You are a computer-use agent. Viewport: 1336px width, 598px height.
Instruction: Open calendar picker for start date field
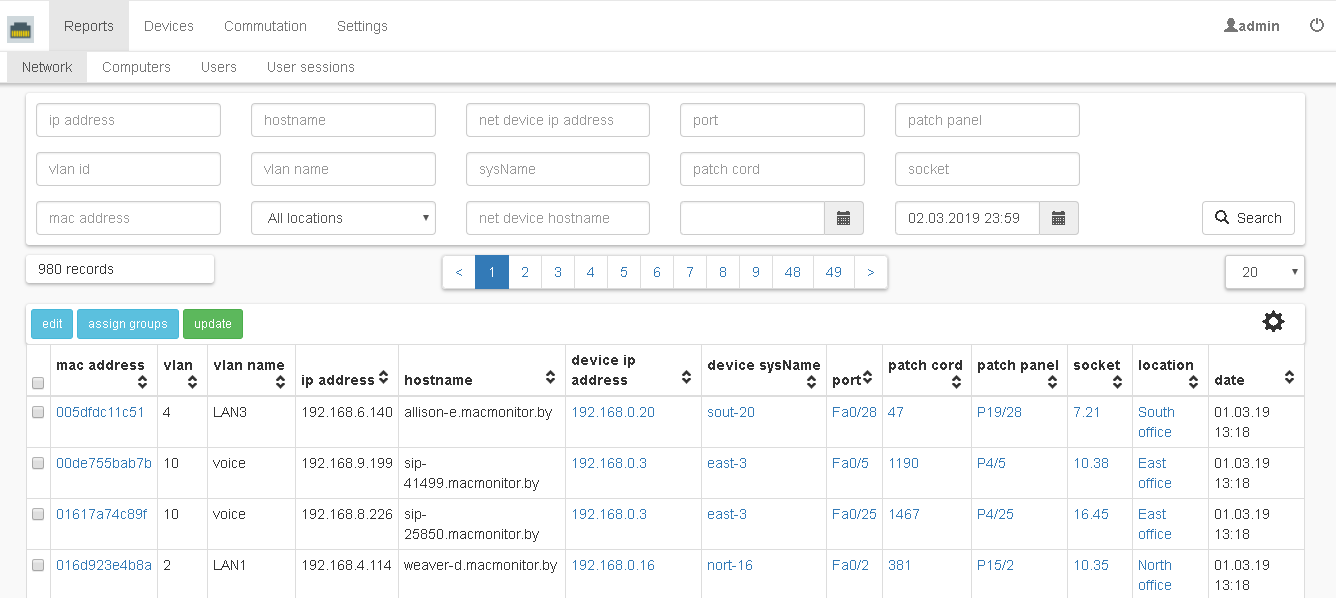[x=843, y=218]
